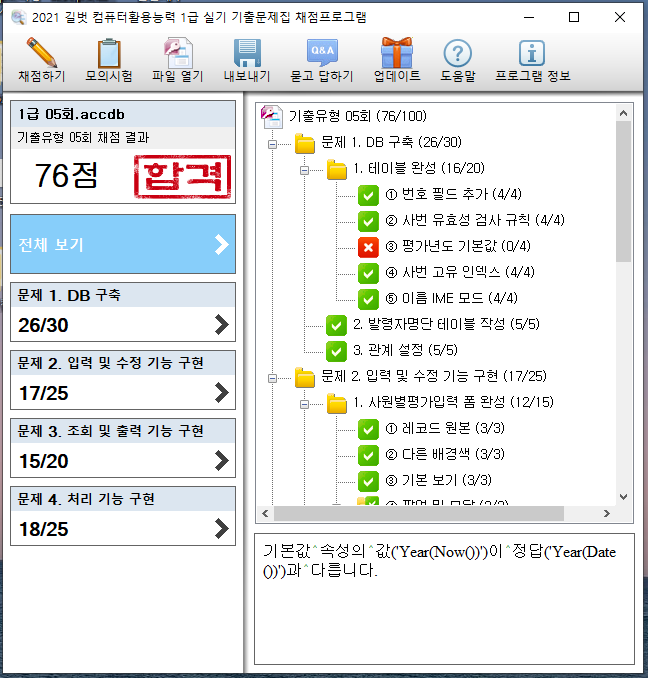Open 프로그램 정보 info icon
Image resolution: width=648 pixels, height=678 pixels.
(x=532, y=53)
